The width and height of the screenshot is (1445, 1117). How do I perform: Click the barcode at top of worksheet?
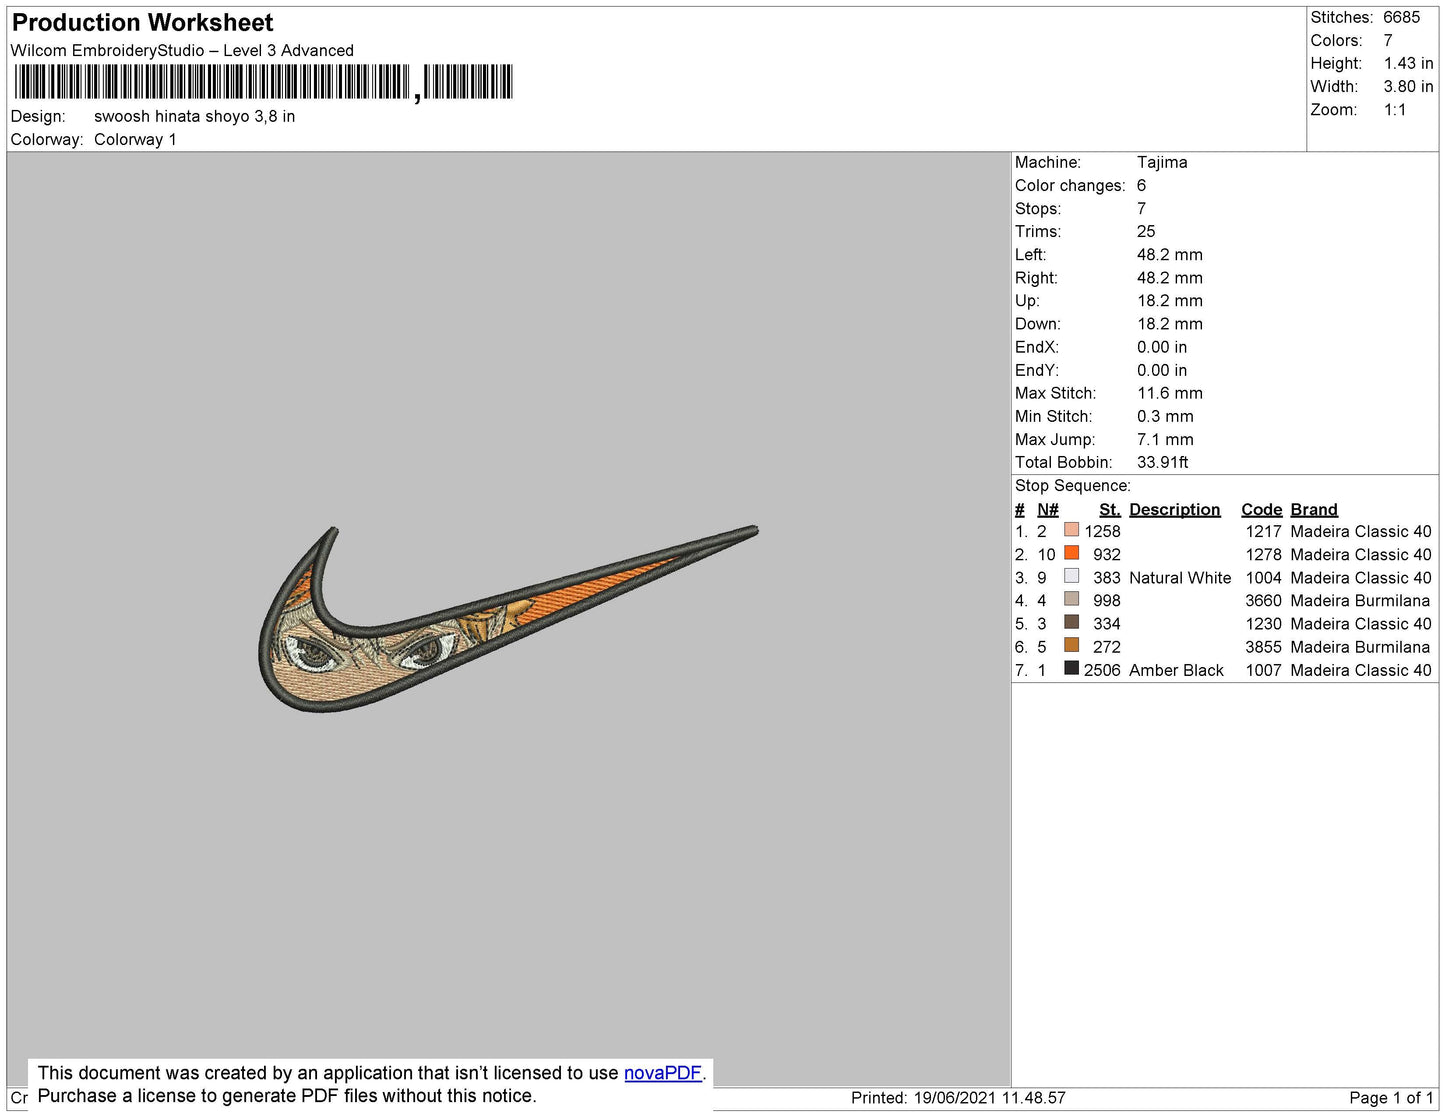point(264,82)
